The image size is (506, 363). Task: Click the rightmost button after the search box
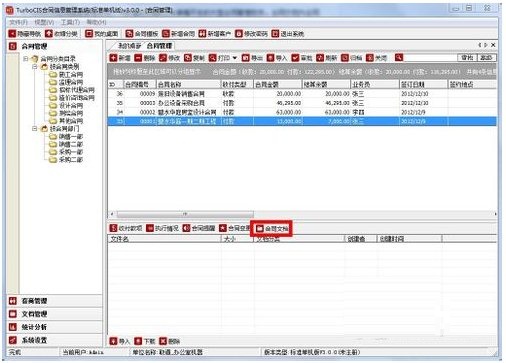[486, 57]
